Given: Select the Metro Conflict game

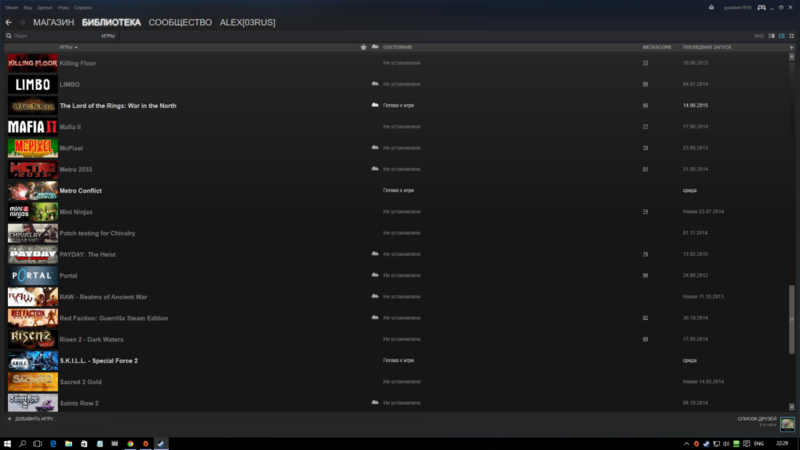Looking at the screenshot, I should tap(81, 191).
